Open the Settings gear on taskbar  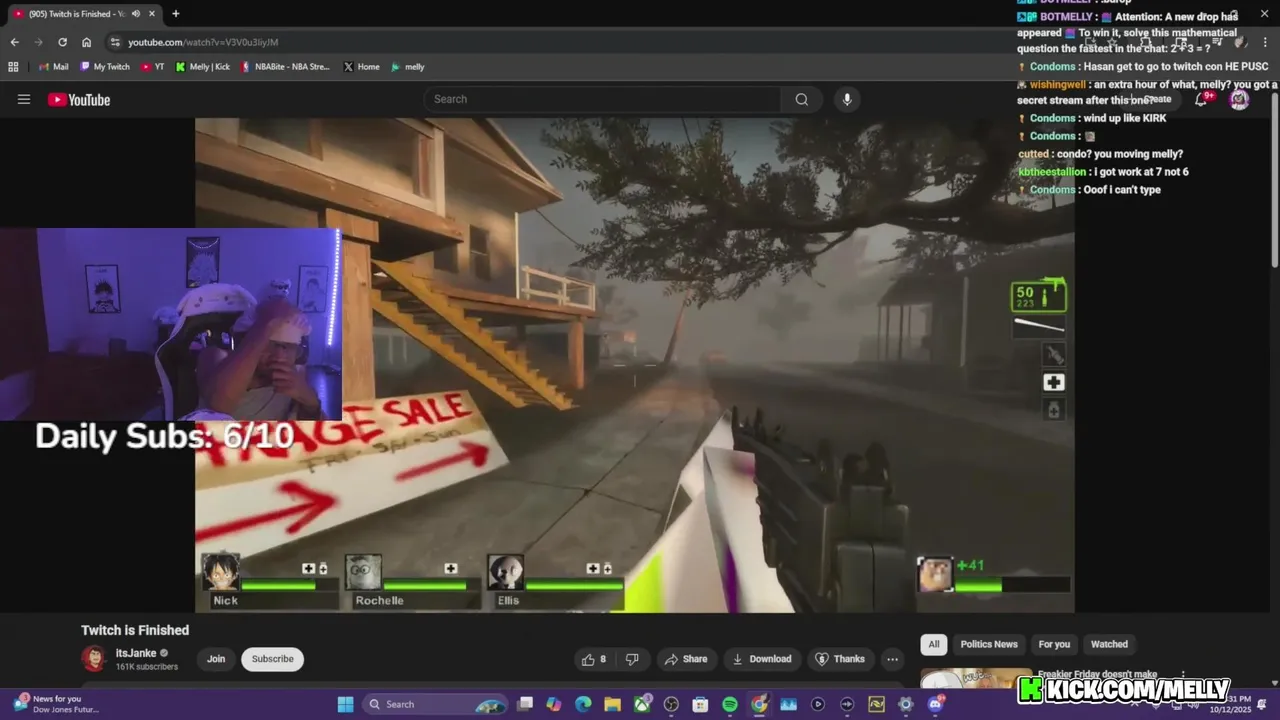coord(906,704)
